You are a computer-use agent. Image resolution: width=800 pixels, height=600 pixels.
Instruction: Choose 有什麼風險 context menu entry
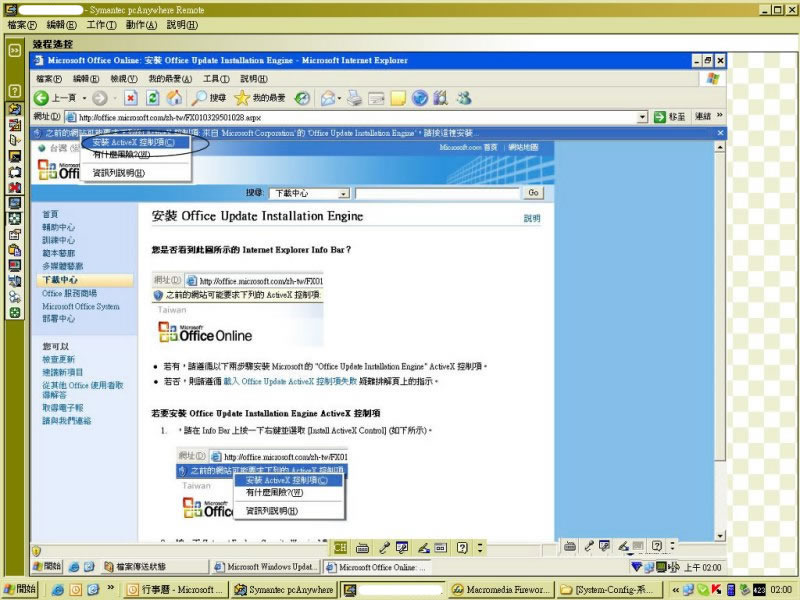coord(136,154)
